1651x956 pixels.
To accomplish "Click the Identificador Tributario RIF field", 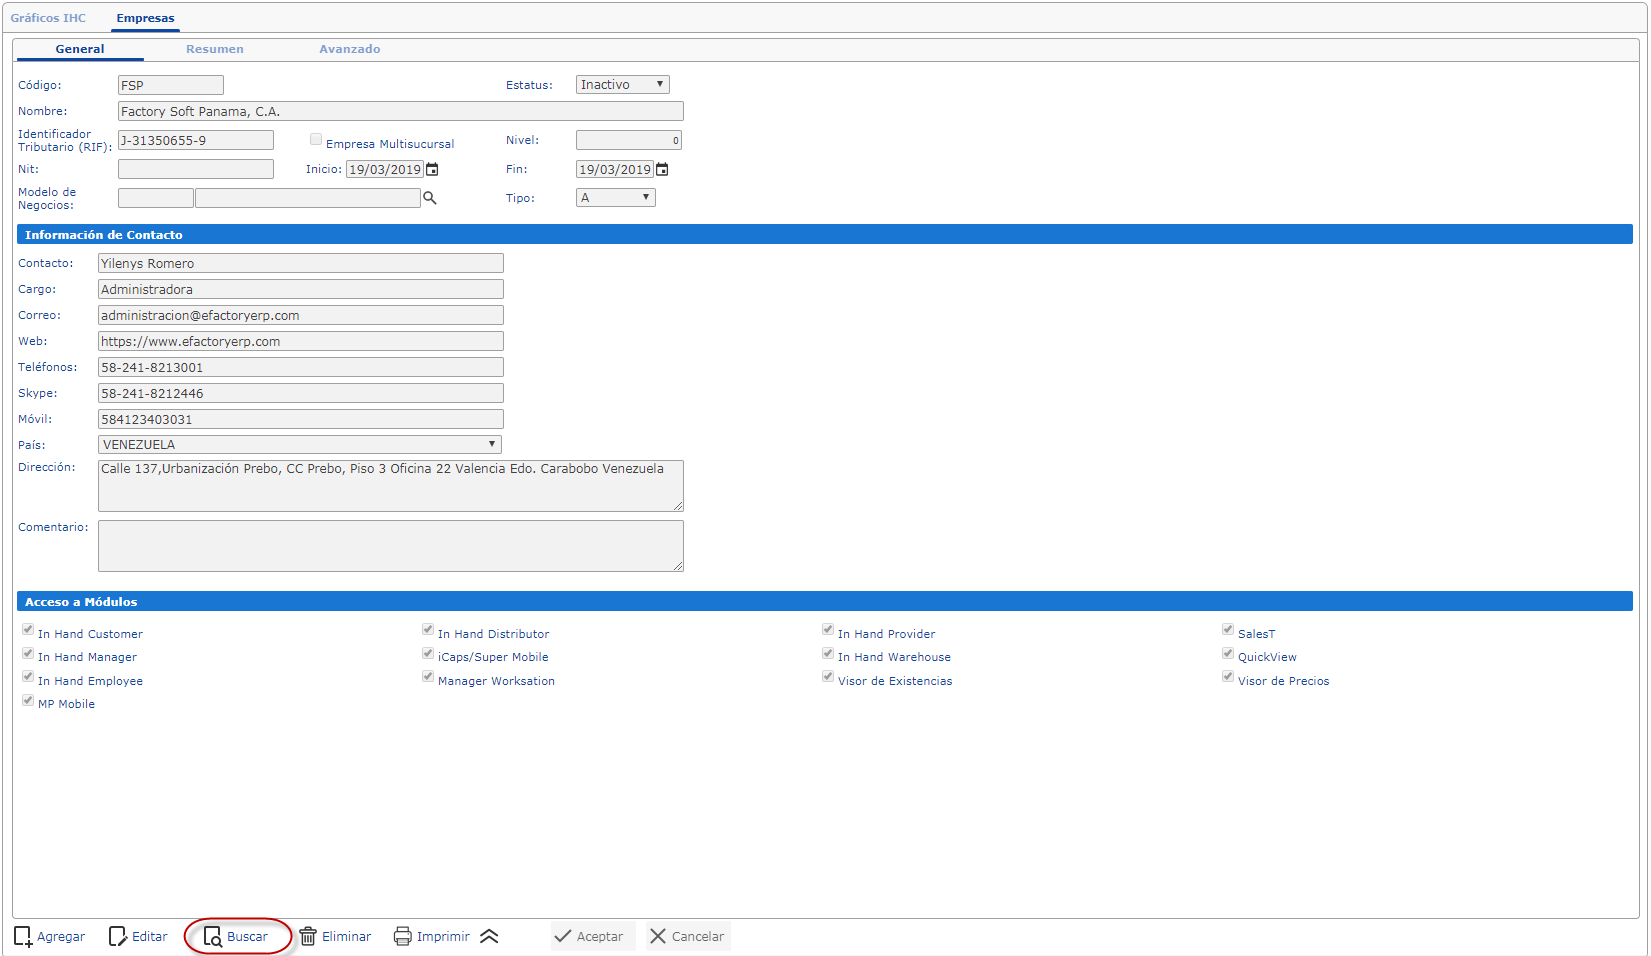I will coord(196,140).
